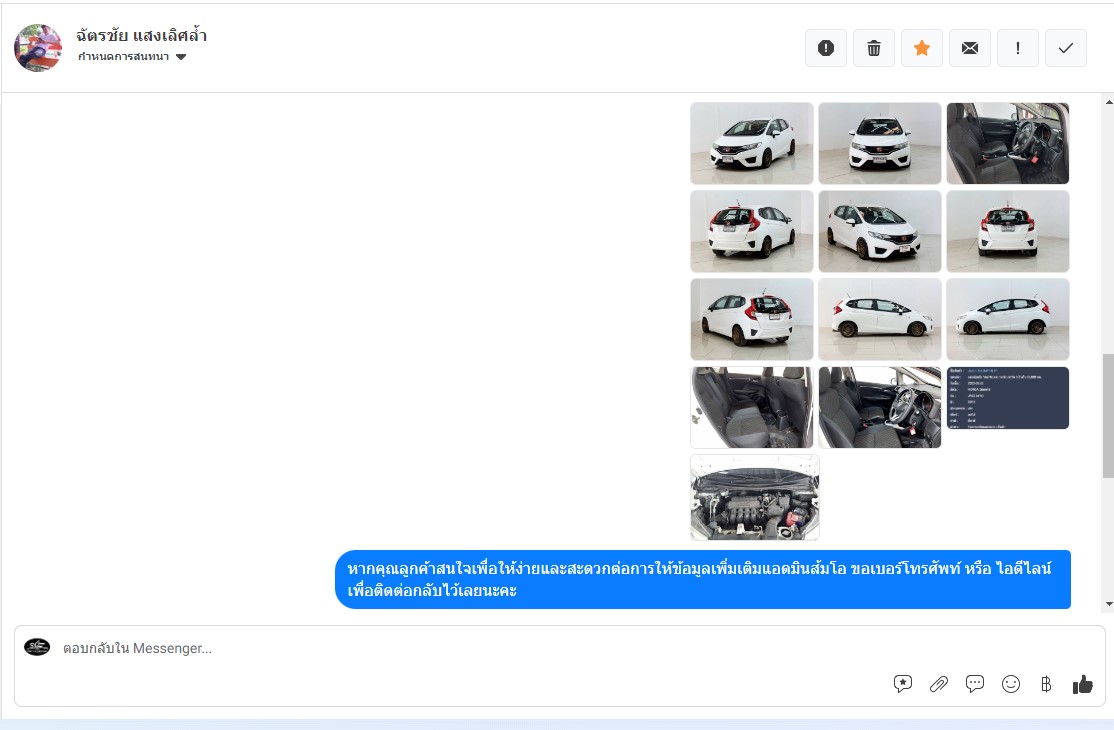
Task: Open saved replies starred bubble icon
Action: point(902,684)
